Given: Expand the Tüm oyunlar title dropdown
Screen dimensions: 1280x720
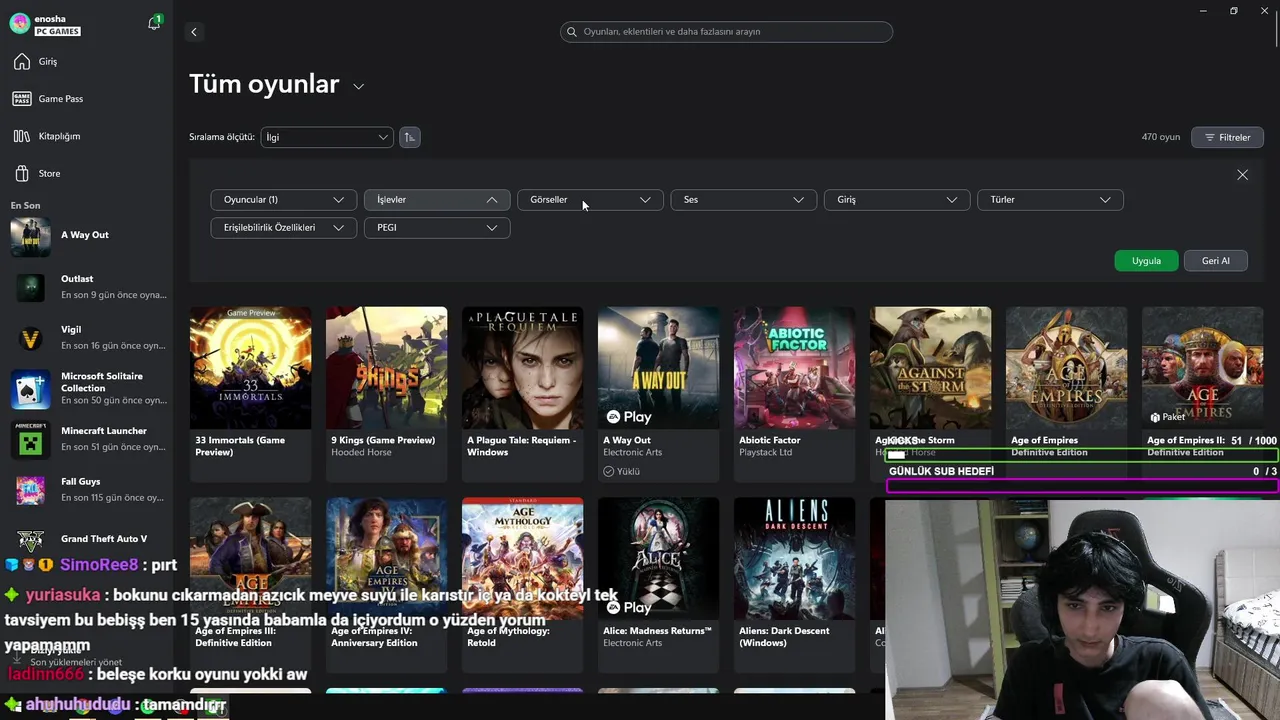Looking at the screenshot, I should click(358, 87).
